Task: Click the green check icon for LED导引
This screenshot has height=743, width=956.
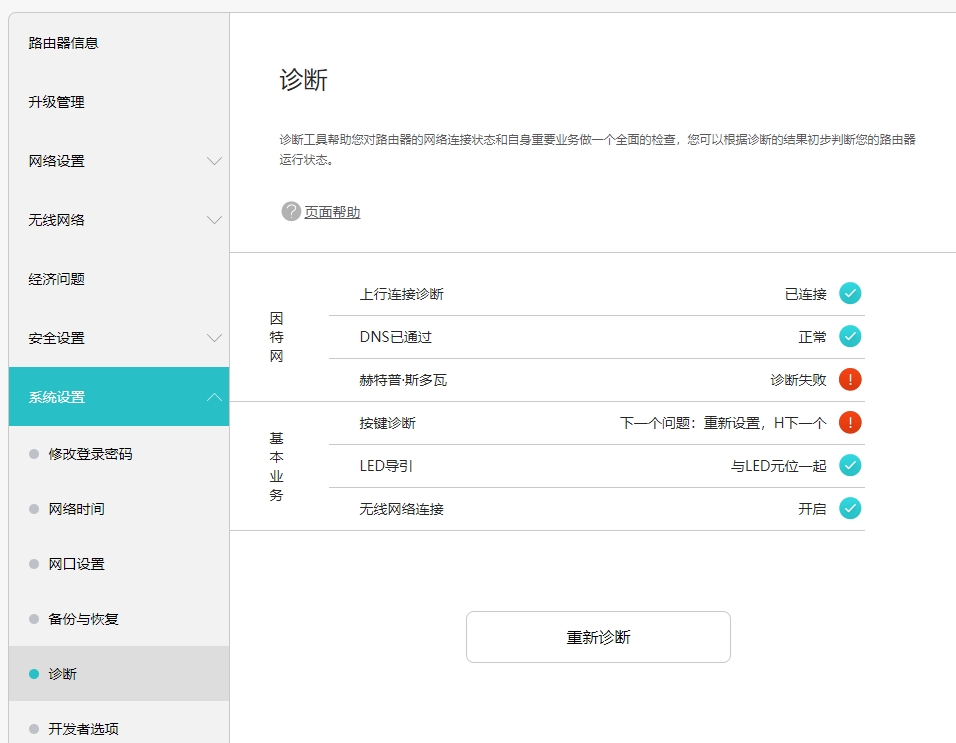Action: pyautogui.click(x=850, y=465)
